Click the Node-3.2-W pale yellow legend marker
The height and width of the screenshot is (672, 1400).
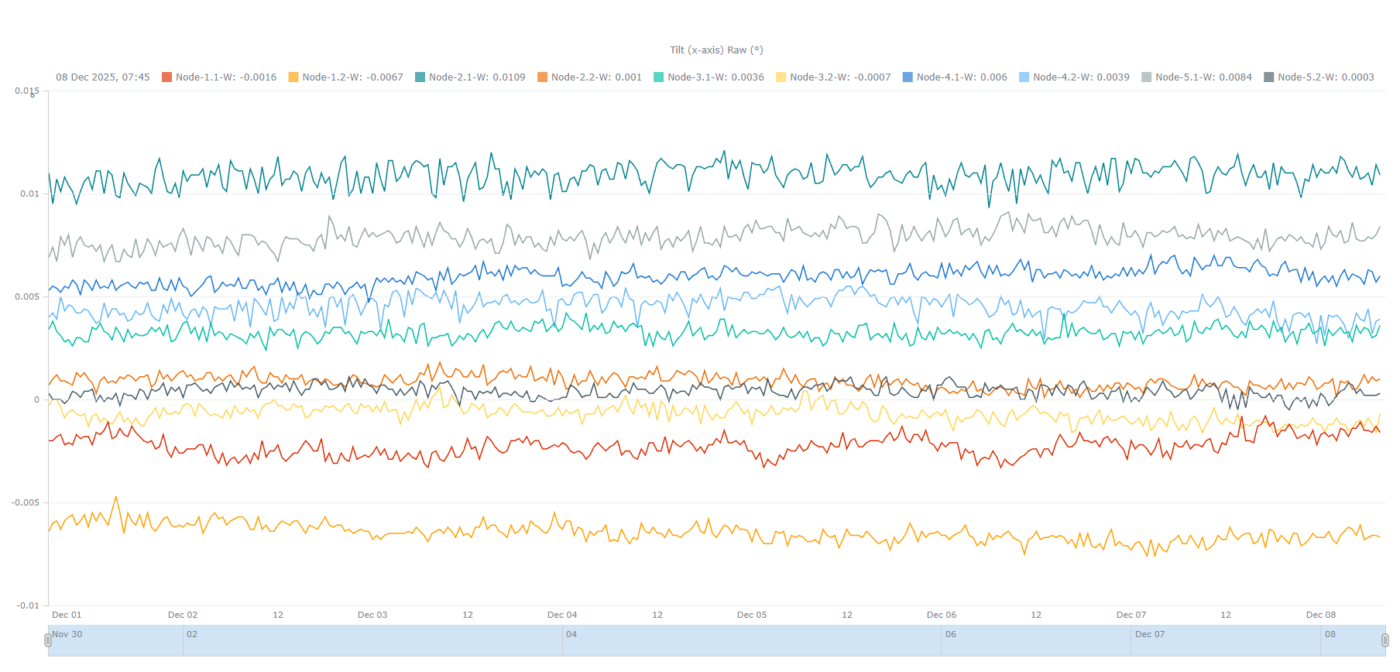click(781, 77)
